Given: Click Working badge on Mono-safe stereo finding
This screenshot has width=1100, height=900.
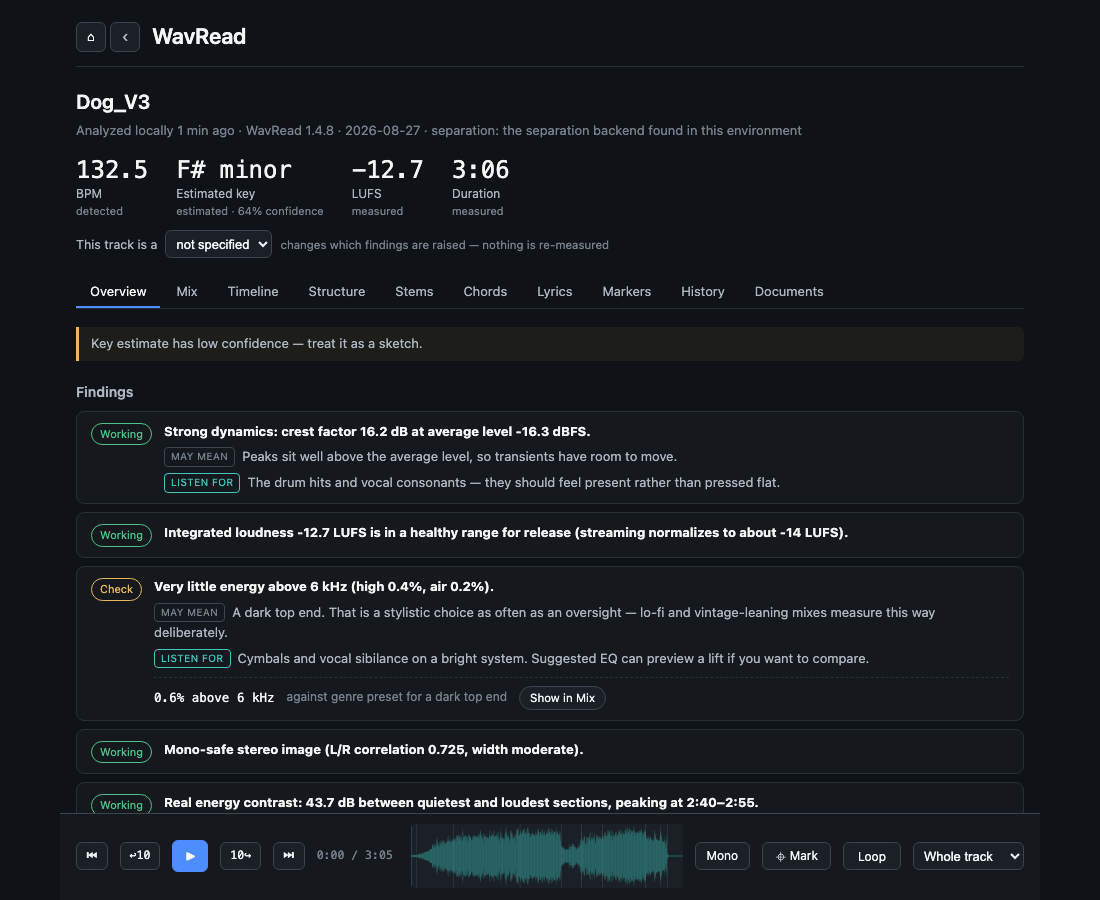Looking at the screenshot, I should point(121,752).
